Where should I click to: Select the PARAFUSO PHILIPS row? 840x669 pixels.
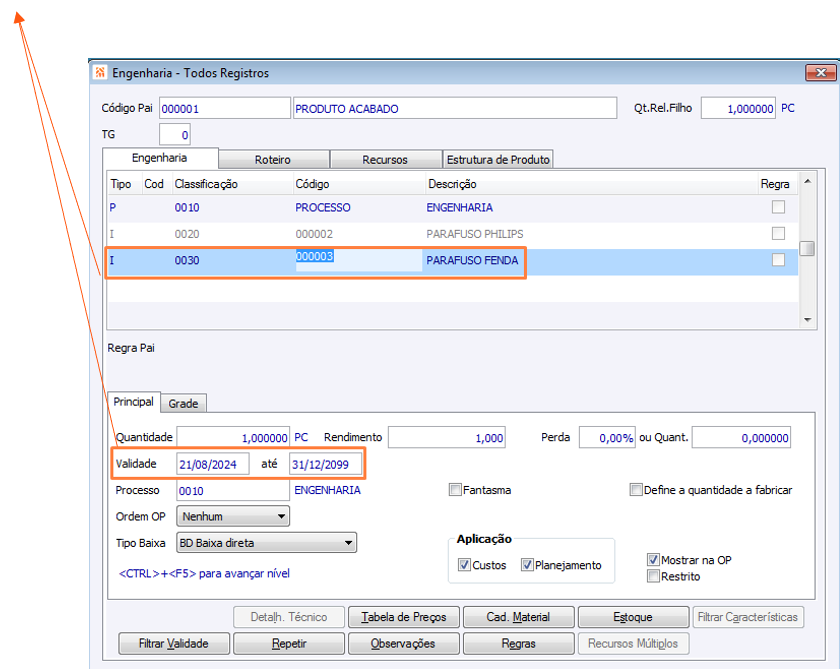(x=453, y=234)
